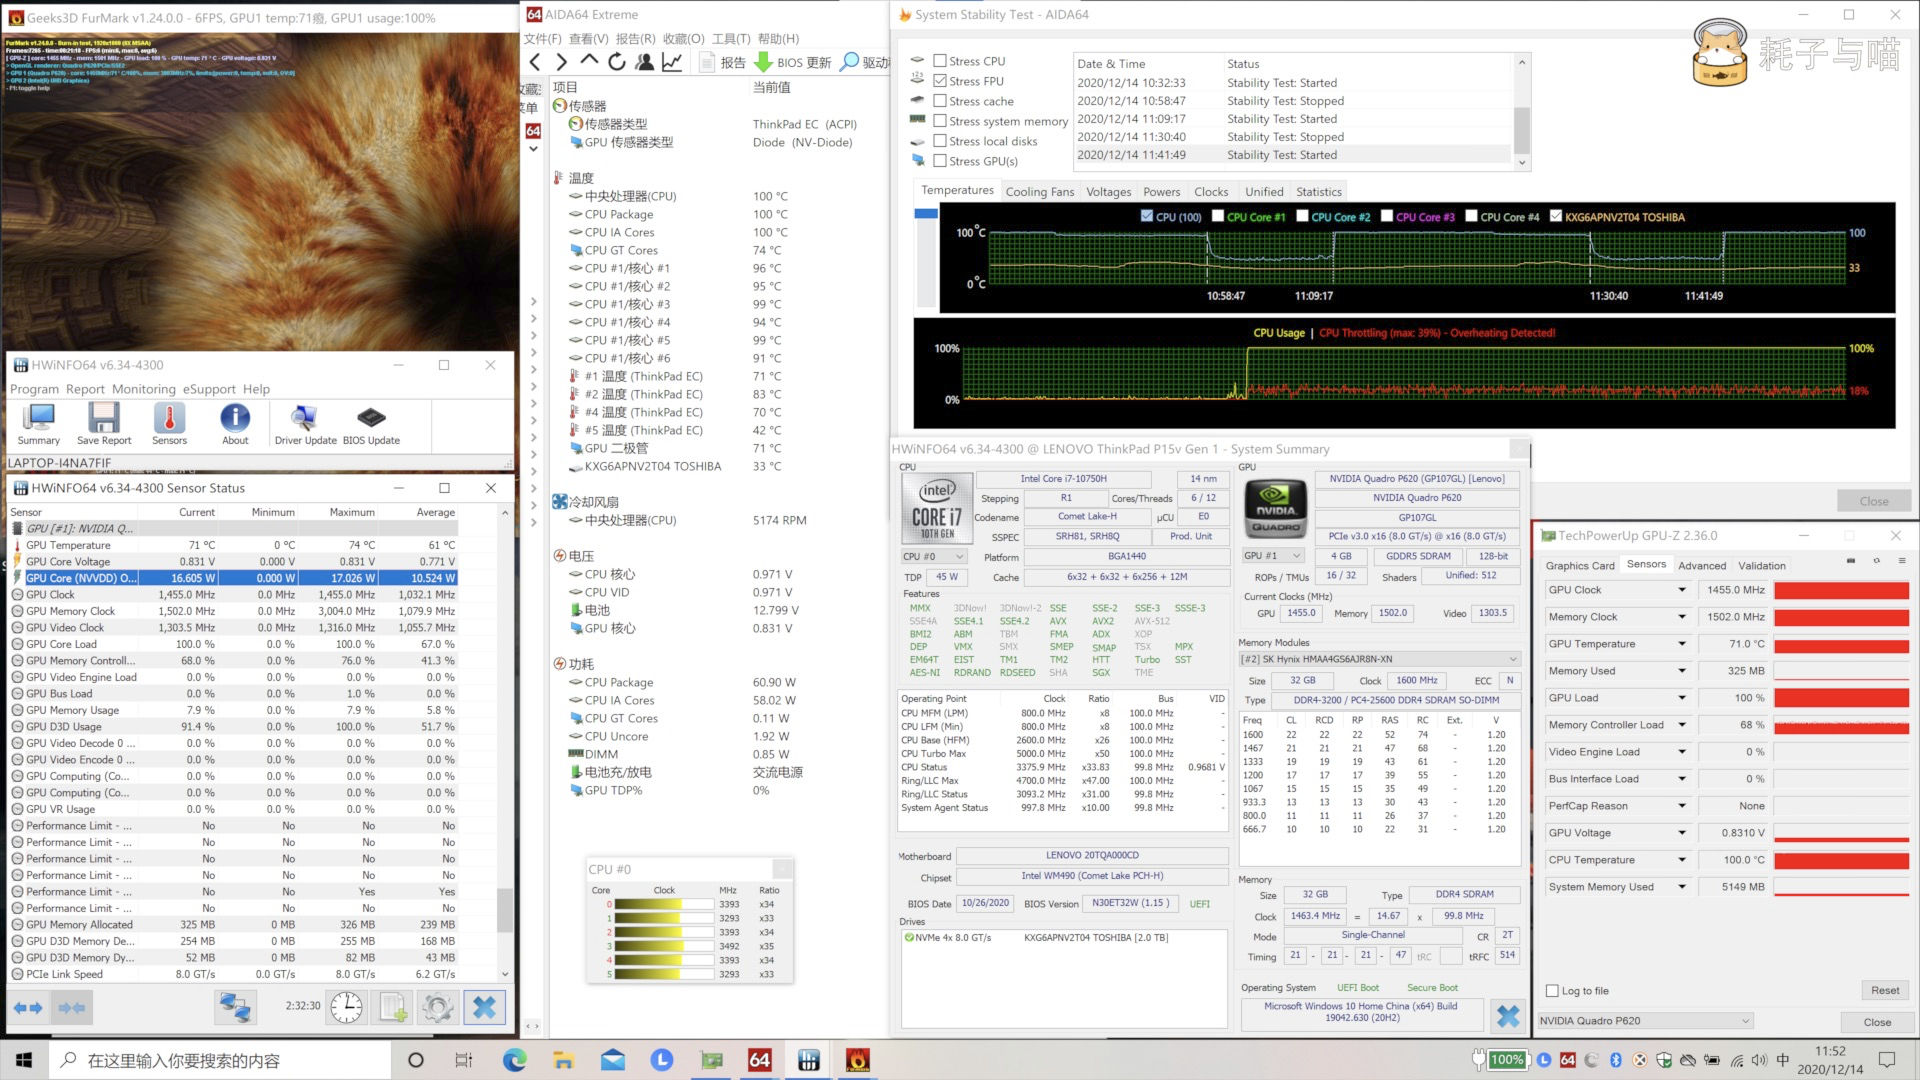Enable the Stress CPU checkbox
This screenshot has width=1920, height=1080.
939,61
